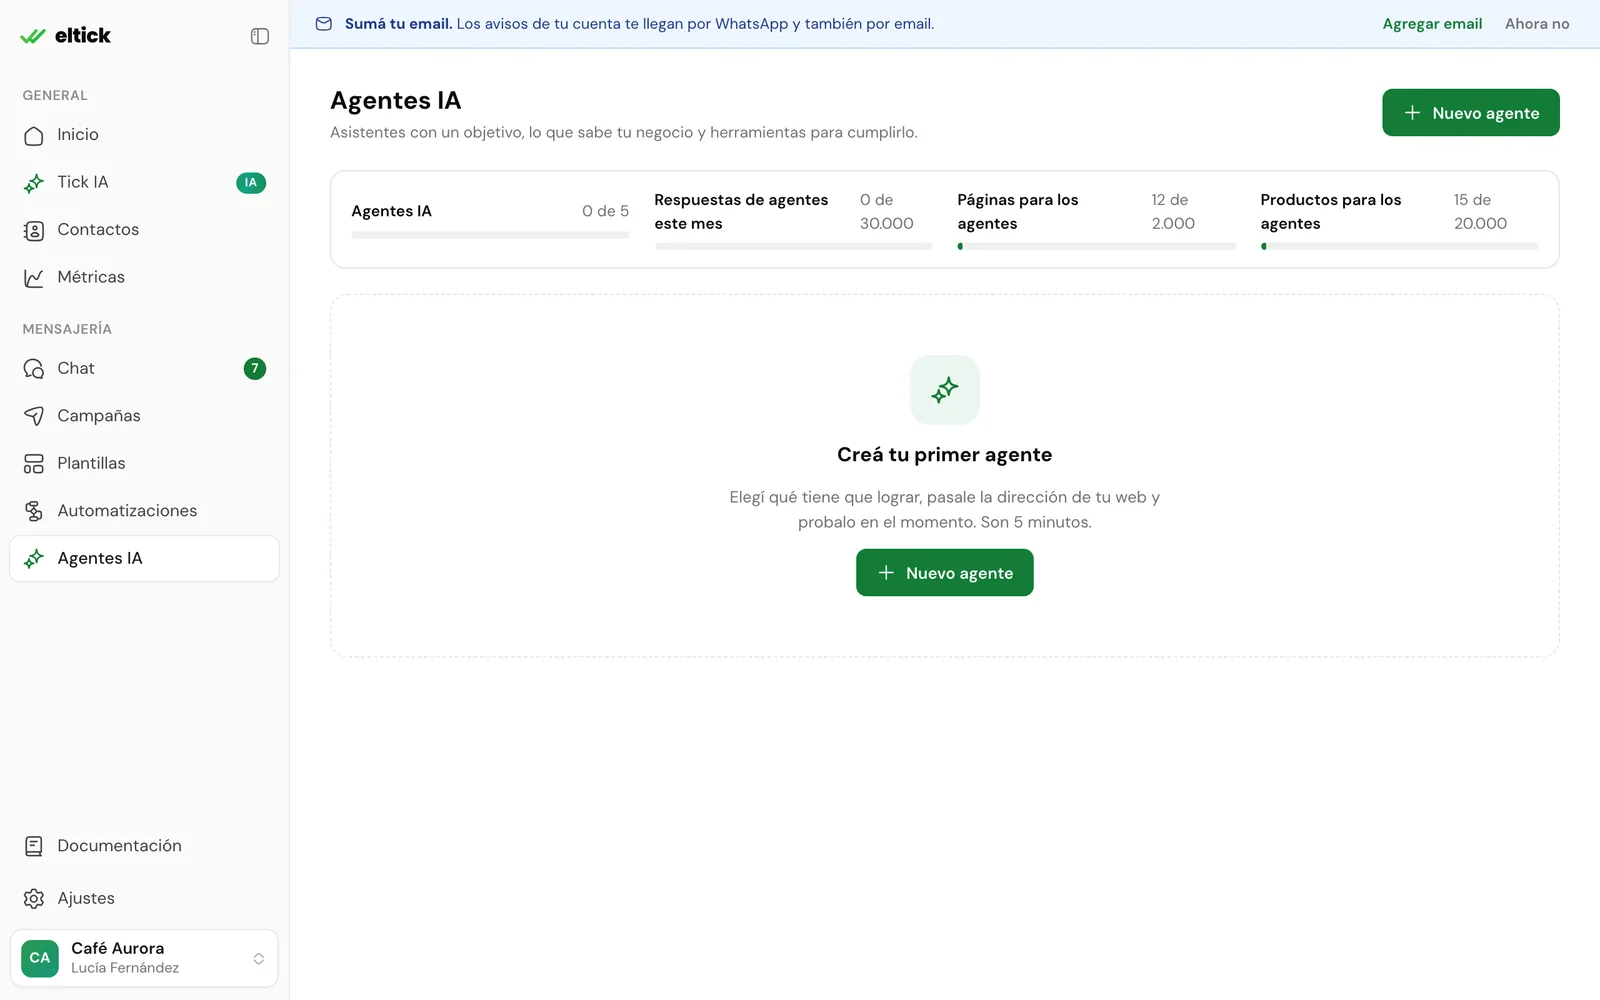This screenshot has height=1000, width=1600.
Task: Click the IA badge next to Tick IA
Action: point(251,183)
